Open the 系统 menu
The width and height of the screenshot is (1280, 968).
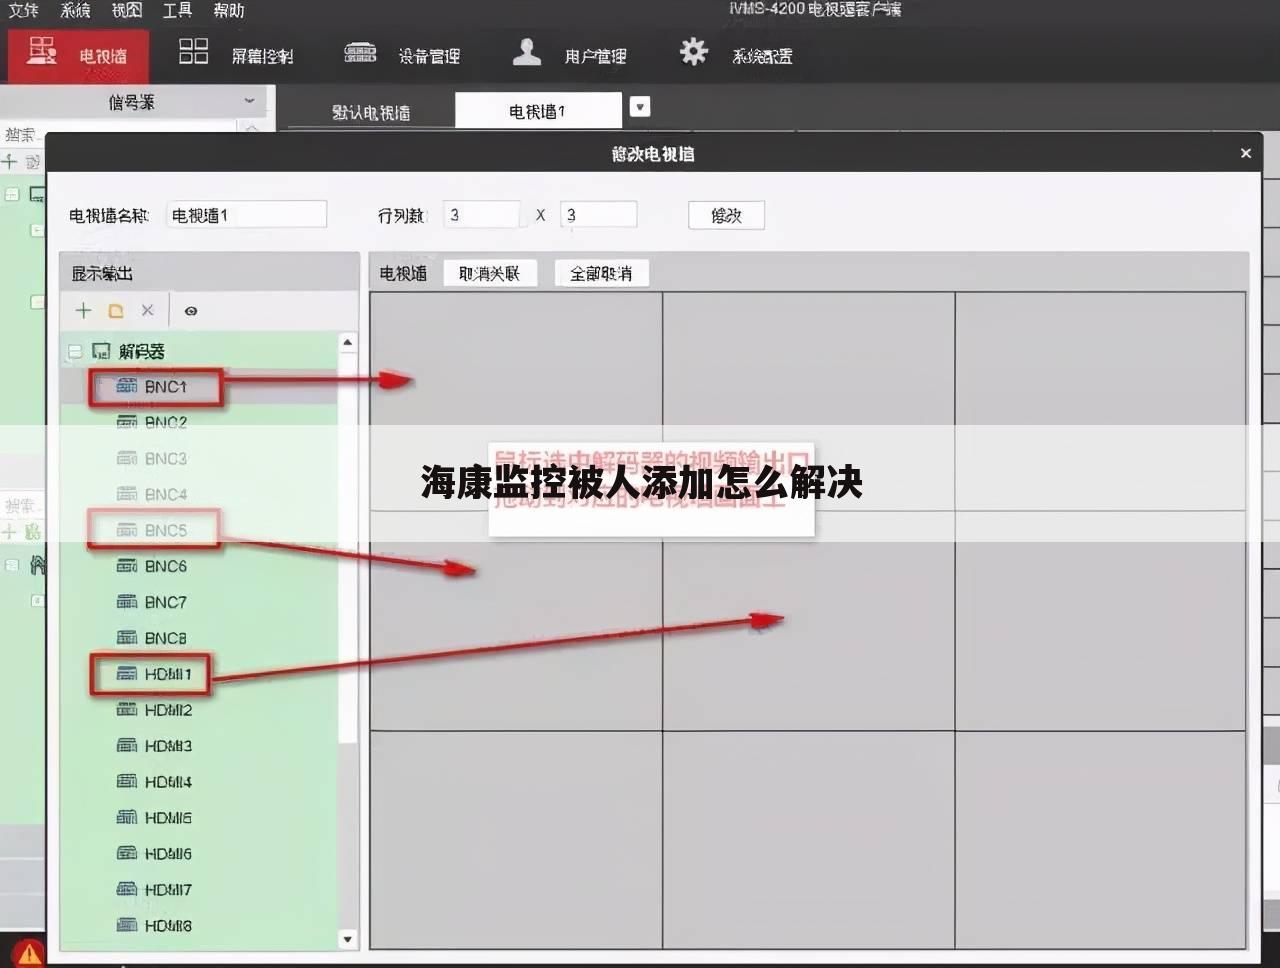[75, 10]
